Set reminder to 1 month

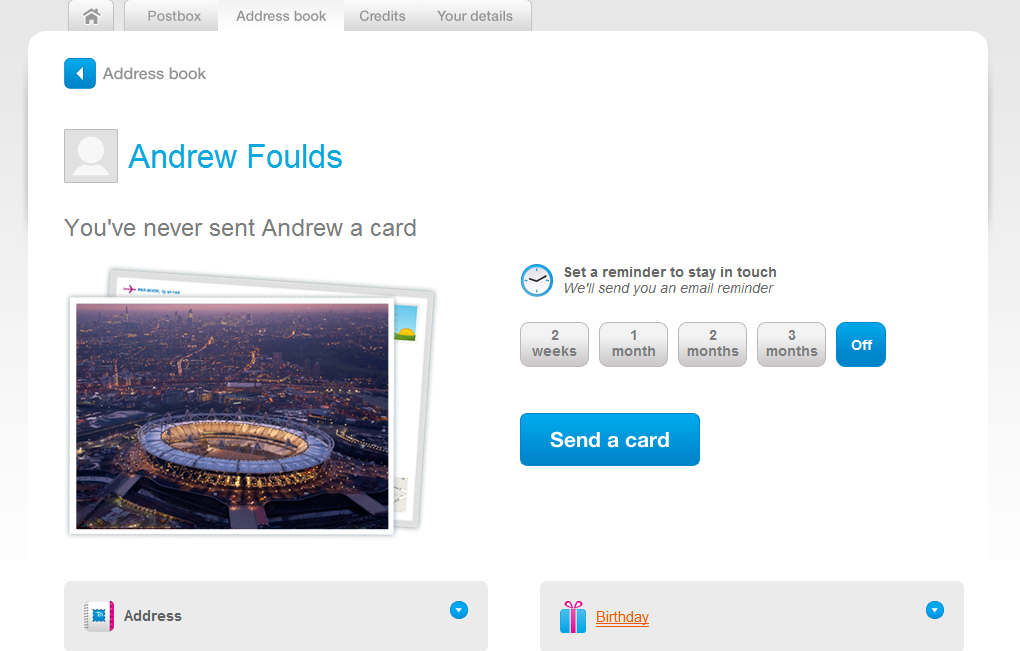[x=634, y=344]
